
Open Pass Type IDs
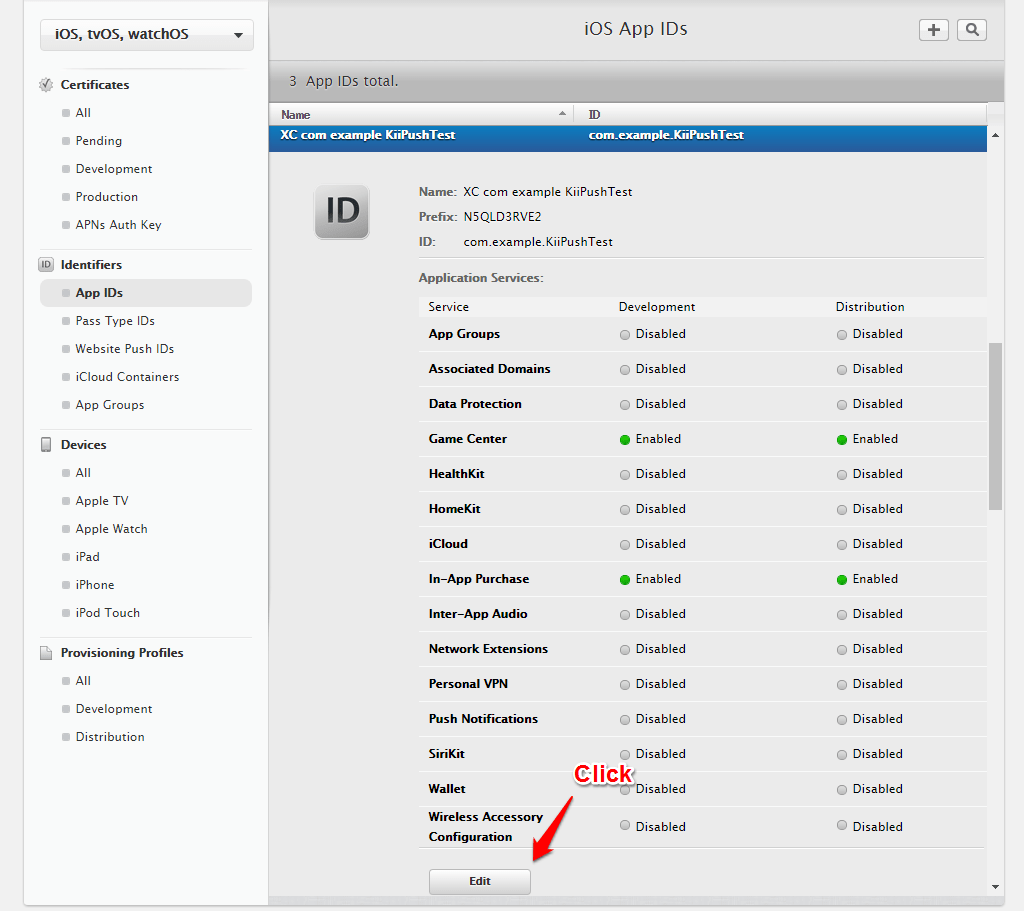(x=115, y=321)
